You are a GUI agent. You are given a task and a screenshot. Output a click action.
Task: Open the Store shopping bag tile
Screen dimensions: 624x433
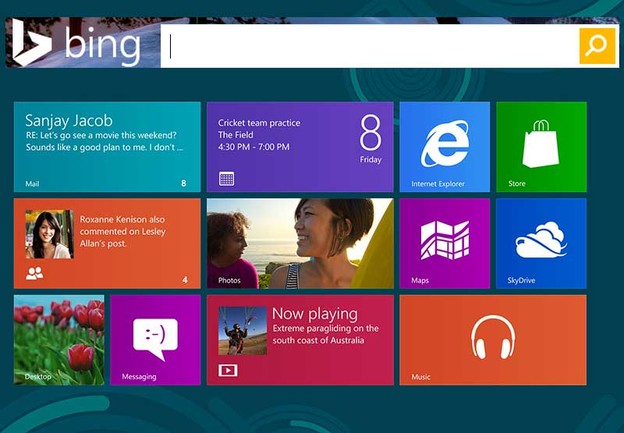[x=541, y=147]
